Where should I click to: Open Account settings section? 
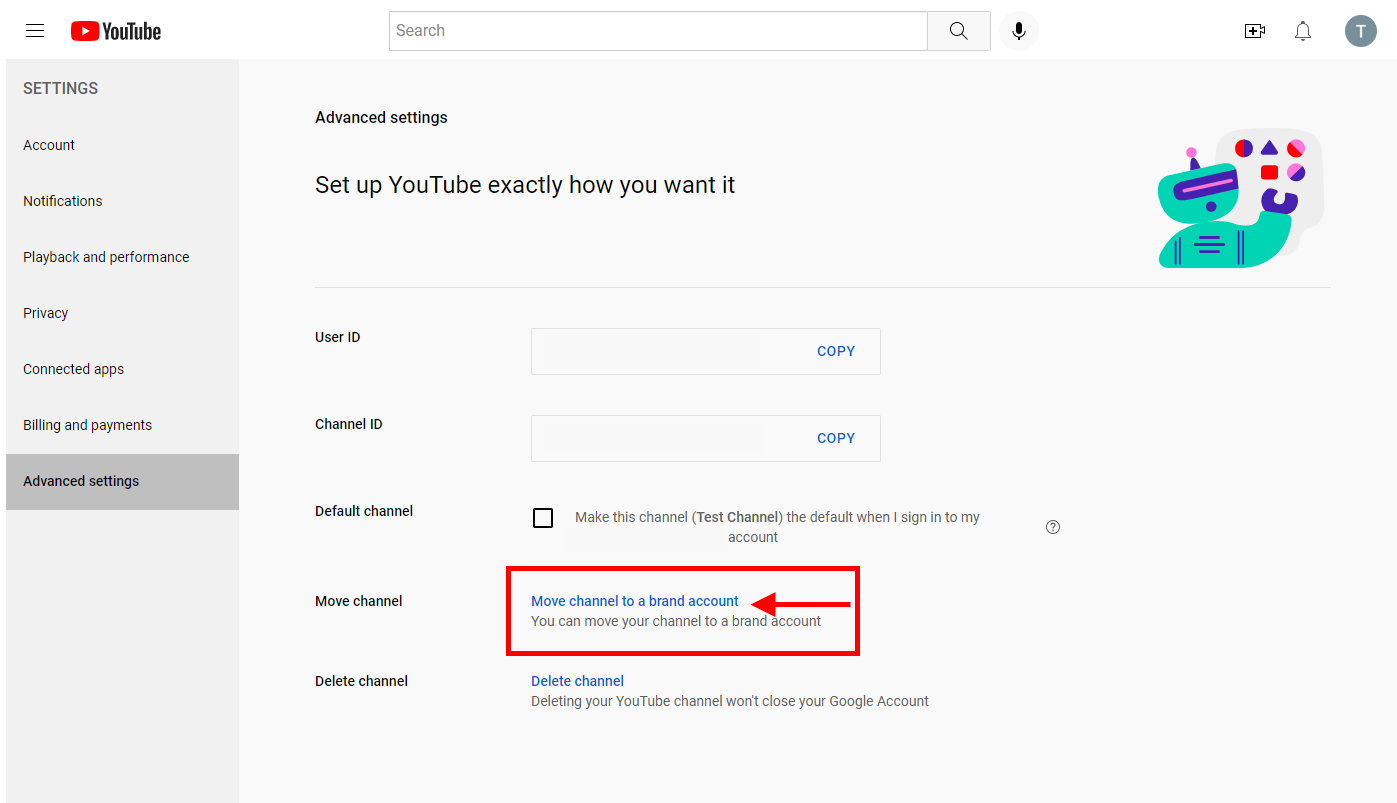point(122,145)
